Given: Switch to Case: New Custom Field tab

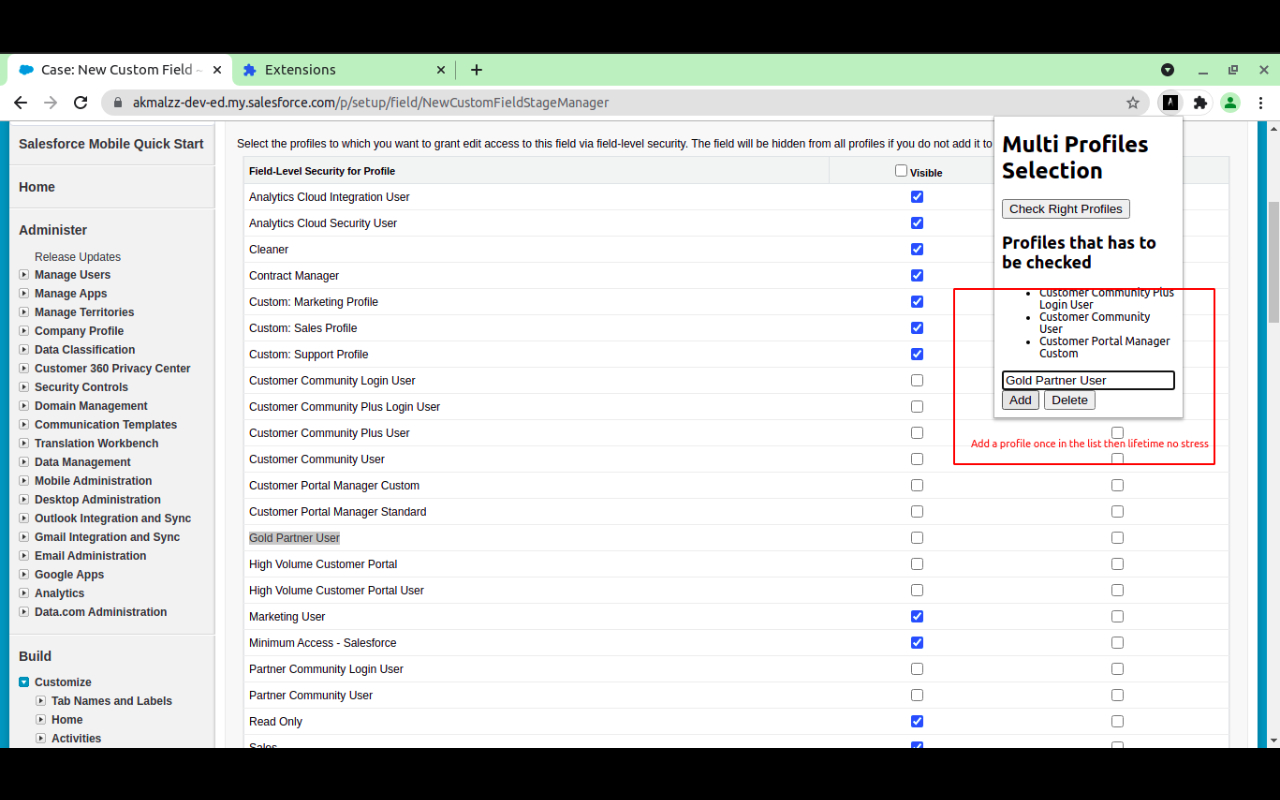Looking at the screenshot, I should point(120,70).
